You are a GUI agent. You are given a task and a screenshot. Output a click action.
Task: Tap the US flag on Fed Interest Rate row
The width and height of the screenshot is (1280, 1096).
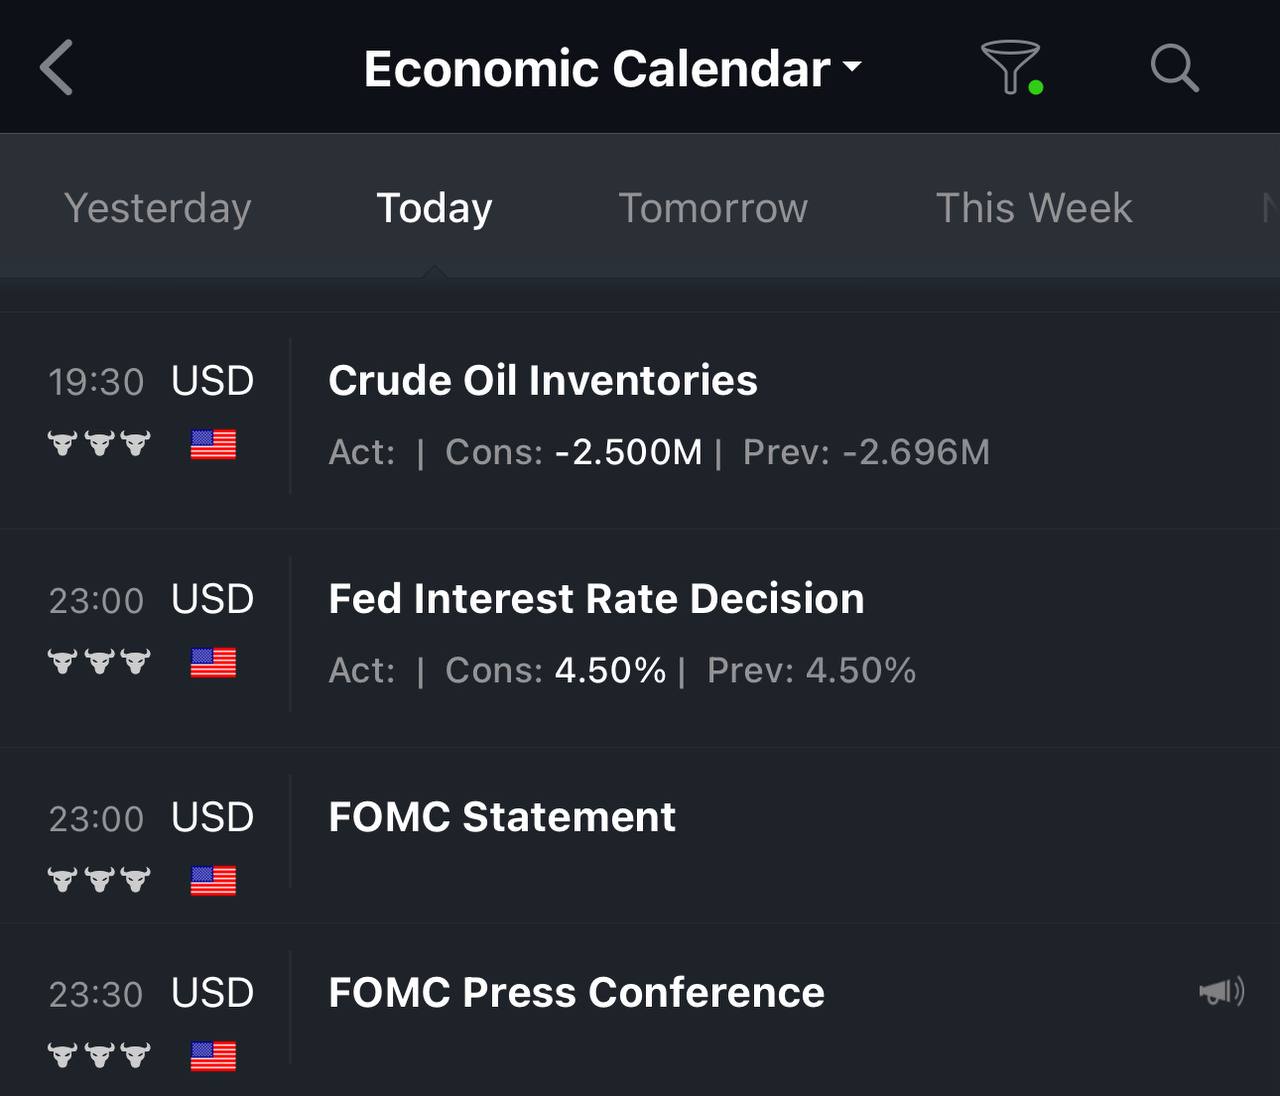pyautogui.click(x=213, y=662)
